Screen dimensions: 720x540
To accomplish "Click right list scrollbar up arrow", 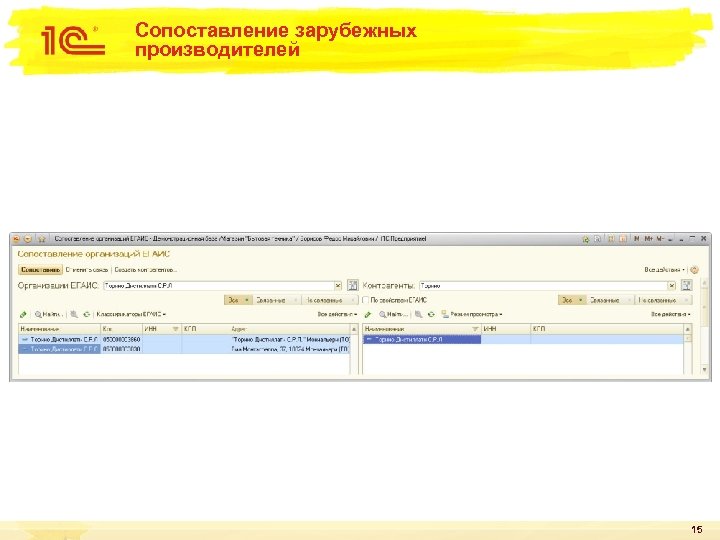I will click(687, 329).
